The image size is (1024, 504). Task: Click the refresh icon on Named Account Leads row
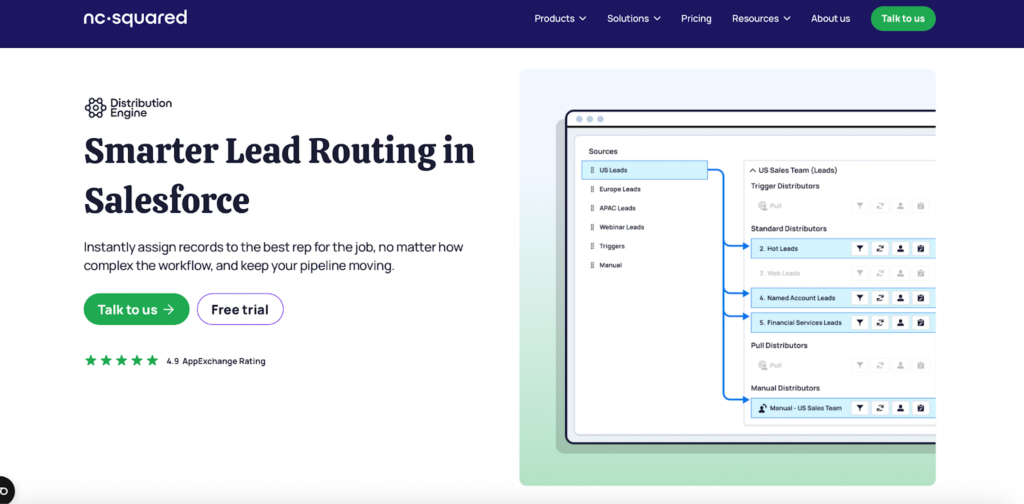(x=880, y=297)
